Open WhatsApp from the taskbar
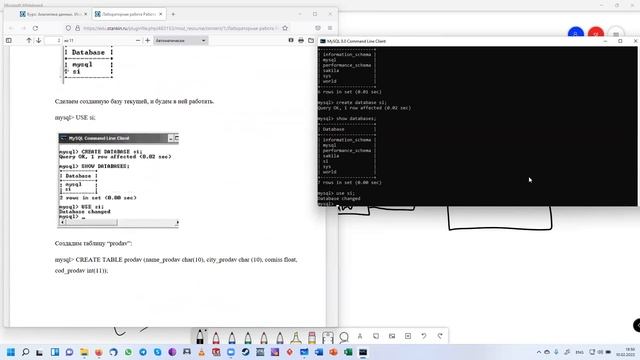This screenshot has width=640, height=360. (128, 352)
